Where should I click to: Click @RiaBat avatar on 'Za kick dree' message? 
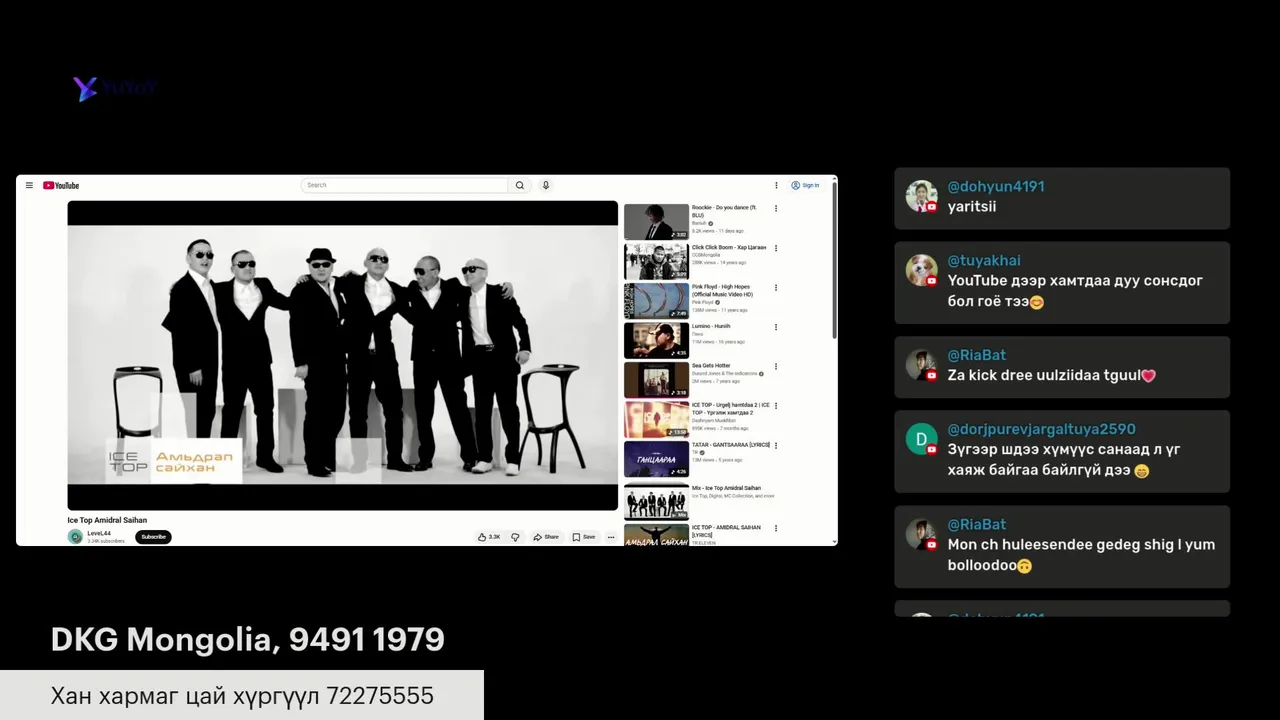(x=921, y=365)
